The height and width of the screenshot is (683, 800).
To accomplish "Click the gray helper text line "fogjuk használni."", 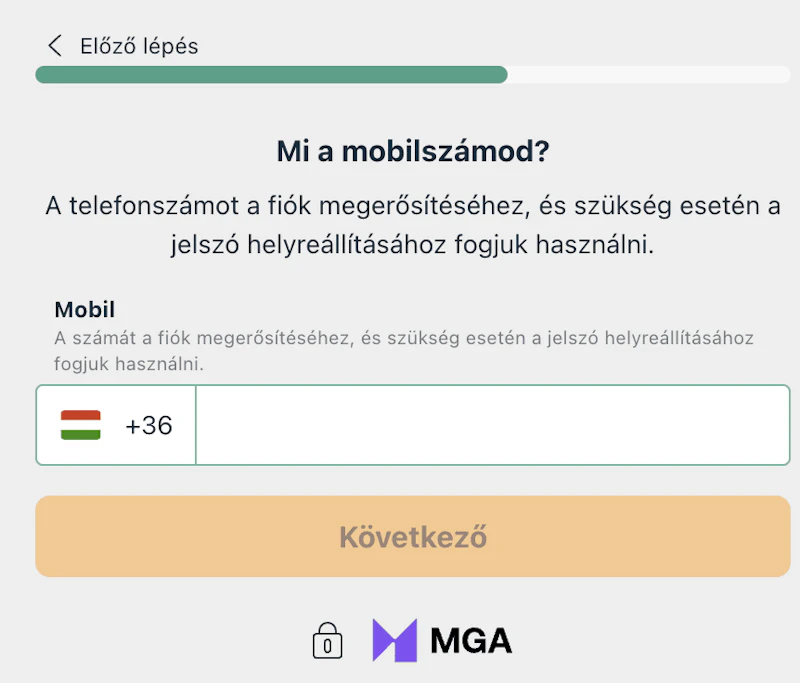I will pyautogui.click(x=129, y=365).
